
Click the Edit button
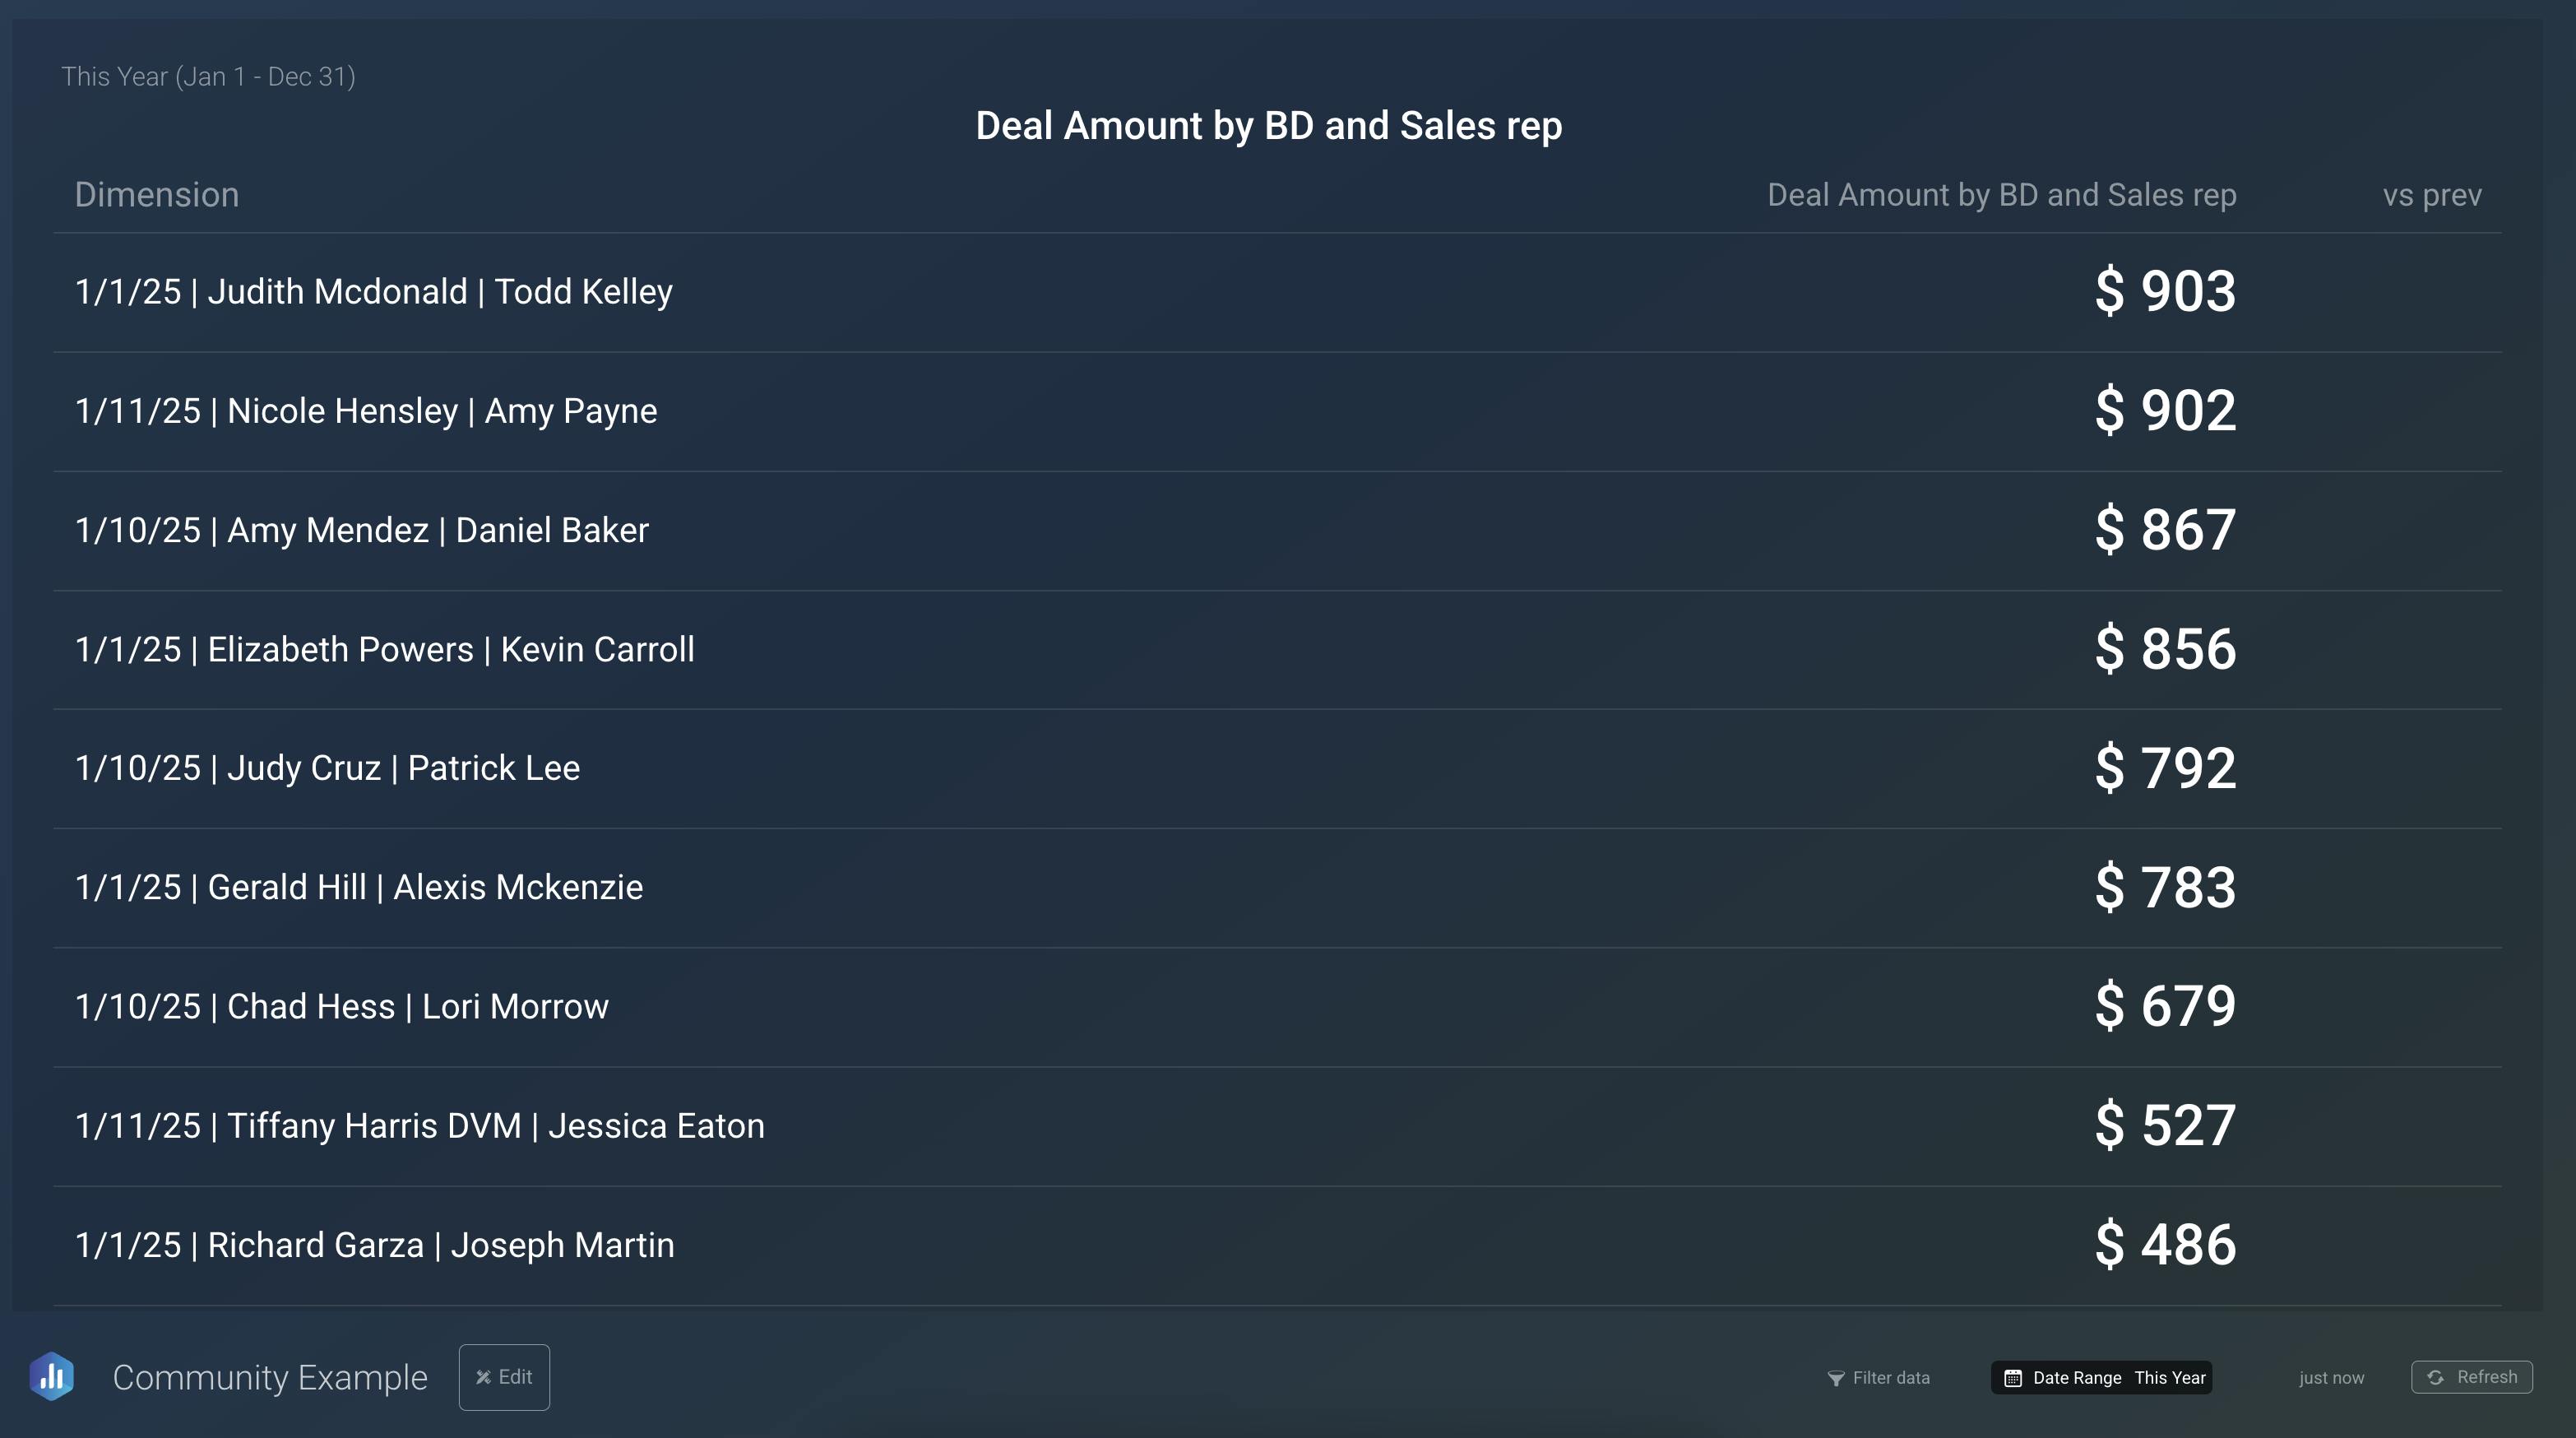[504, 1377]
